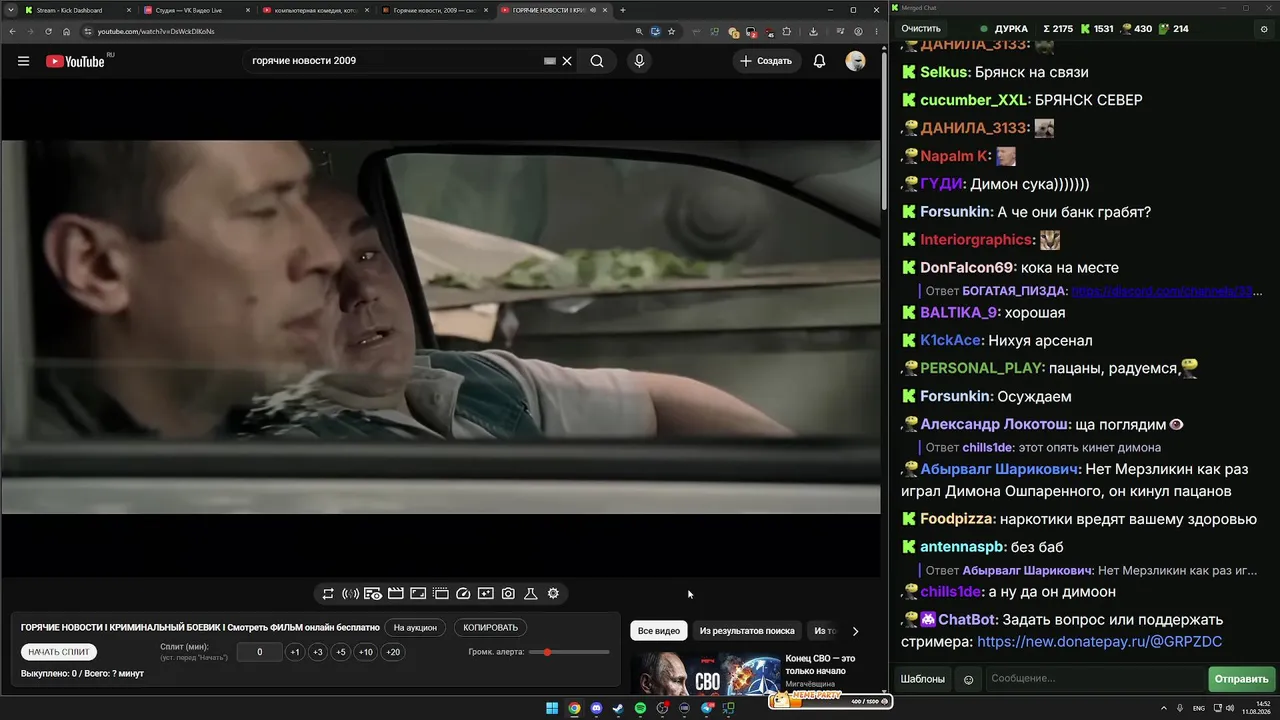Screen dimensions: 1280x720
Task: Take a screenshot with the camera icon
Action: click(508, 594)
